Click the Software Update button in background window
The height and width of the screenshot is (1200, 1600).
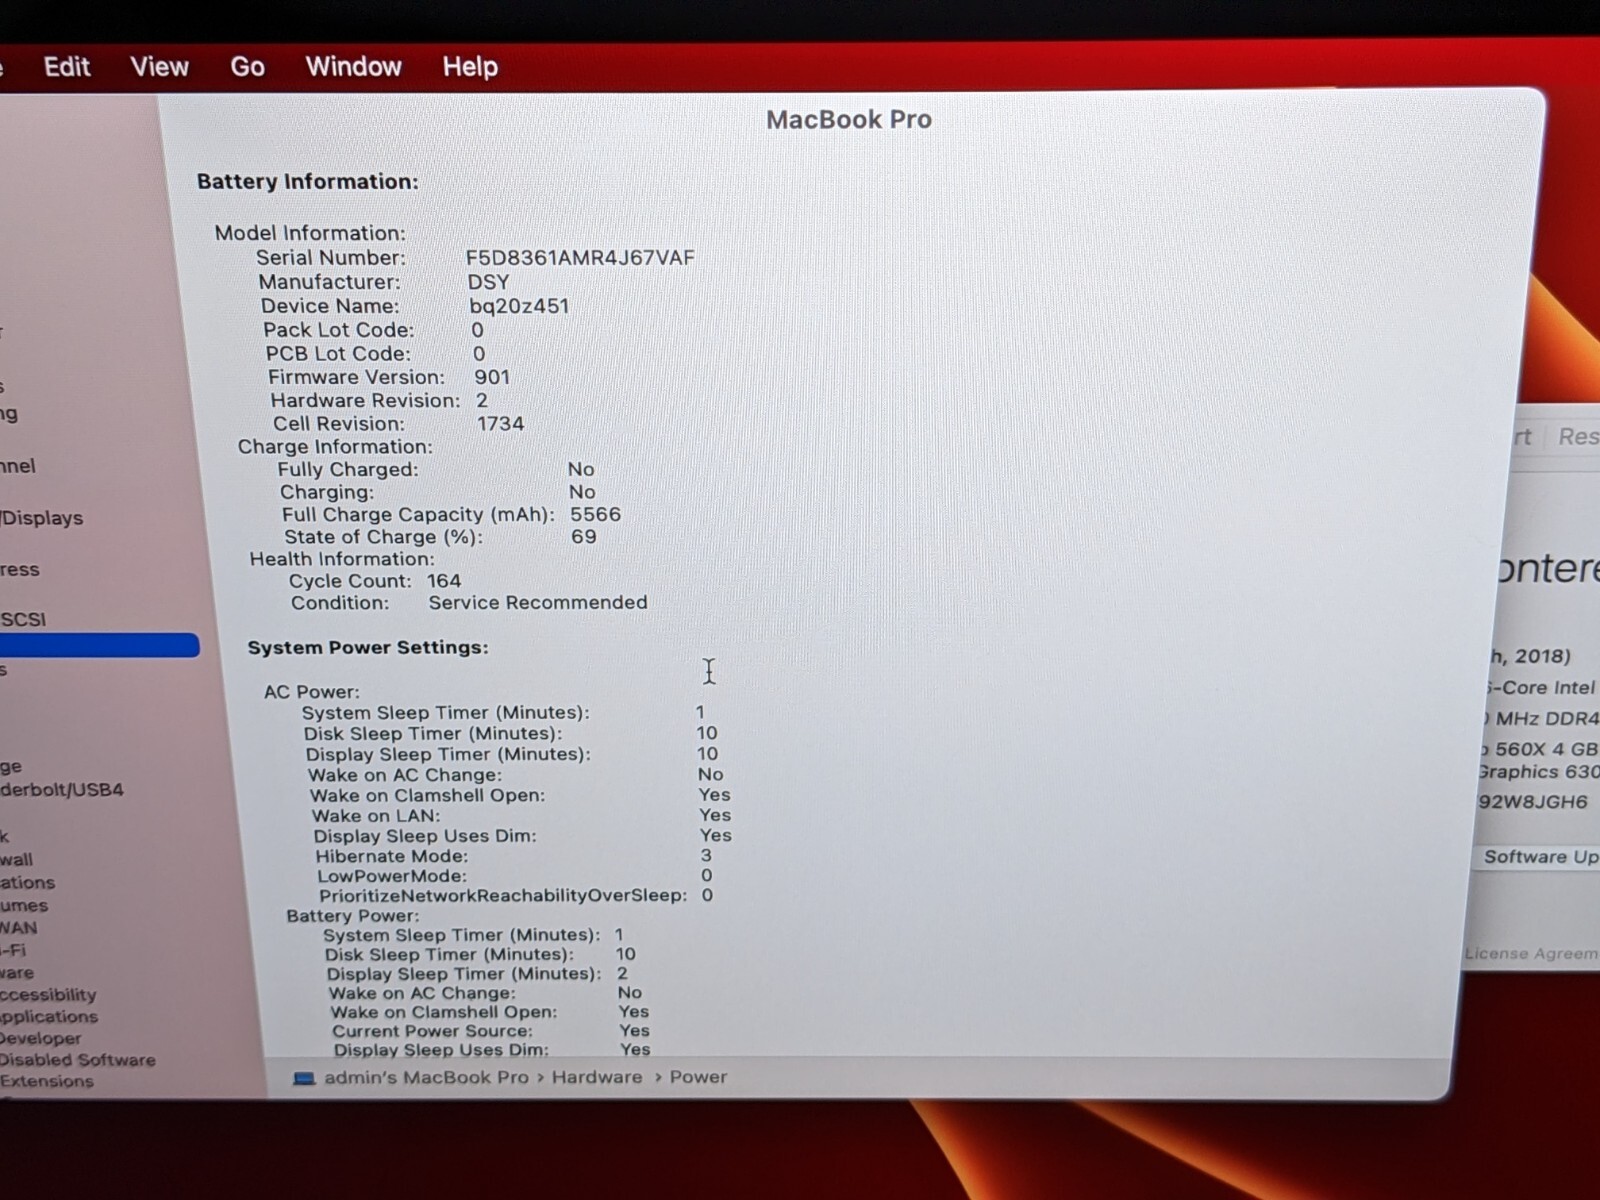tap(1538, 857)
